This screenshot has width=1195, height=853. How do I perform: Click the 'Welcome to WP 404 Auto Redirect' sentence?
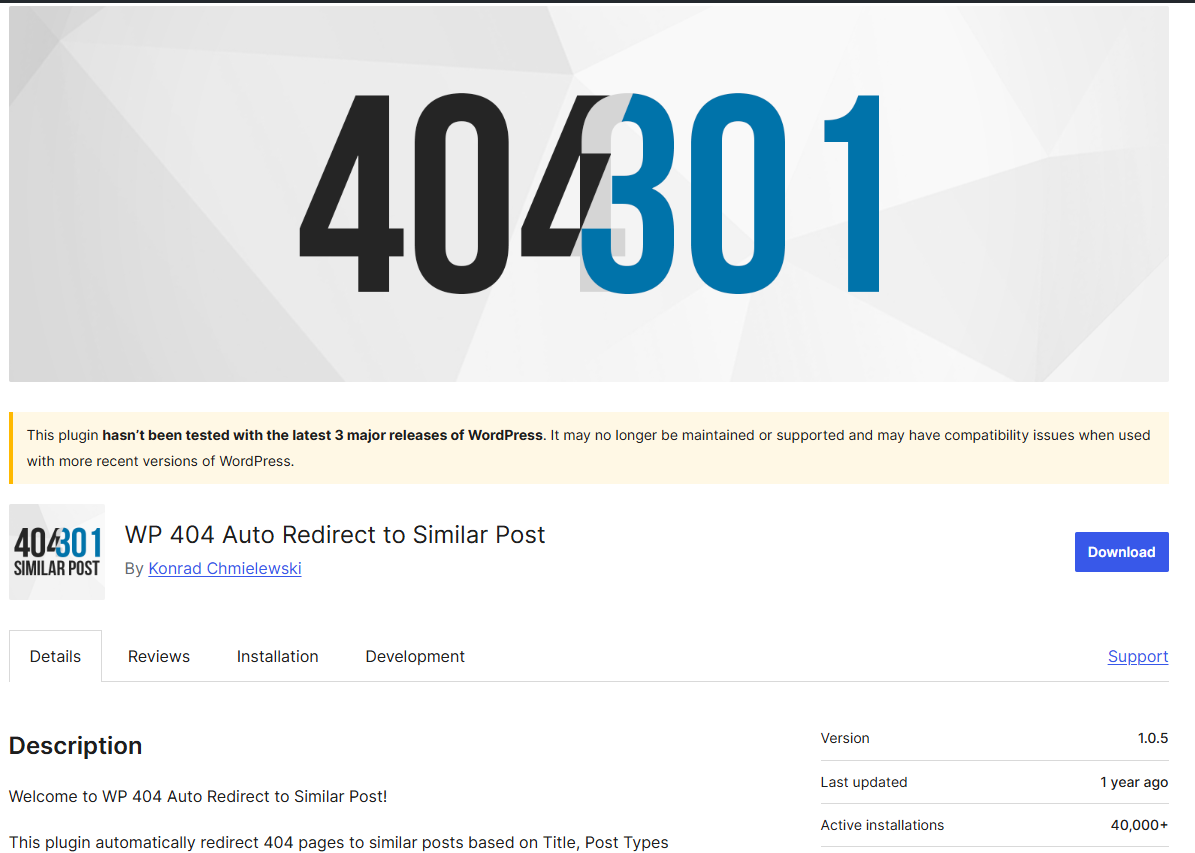(x=198, y=797)
